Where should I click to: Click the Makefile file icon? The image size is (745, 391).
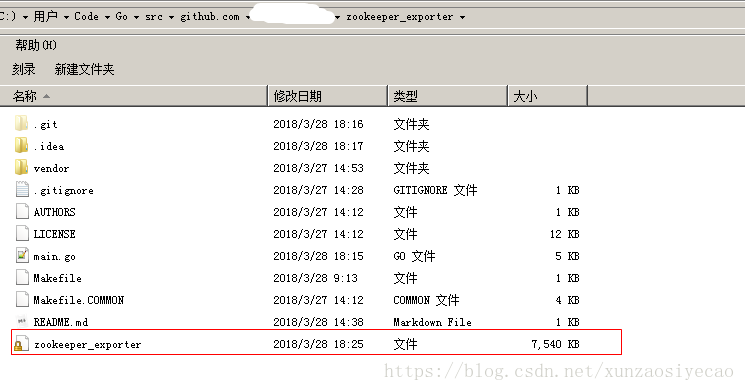[22, 277]
